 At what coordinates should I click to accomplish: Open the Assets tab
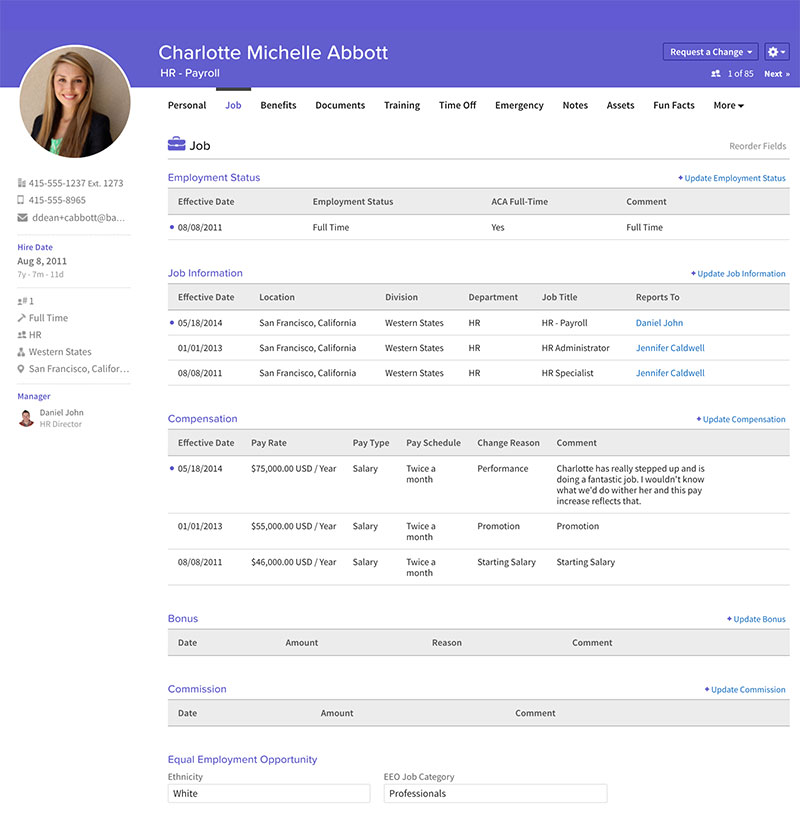[x=620, y=105]
